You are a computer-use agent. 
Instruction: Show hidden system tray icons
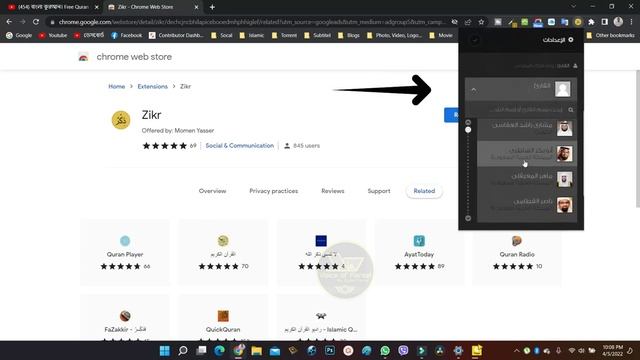[x=516, y=351]
